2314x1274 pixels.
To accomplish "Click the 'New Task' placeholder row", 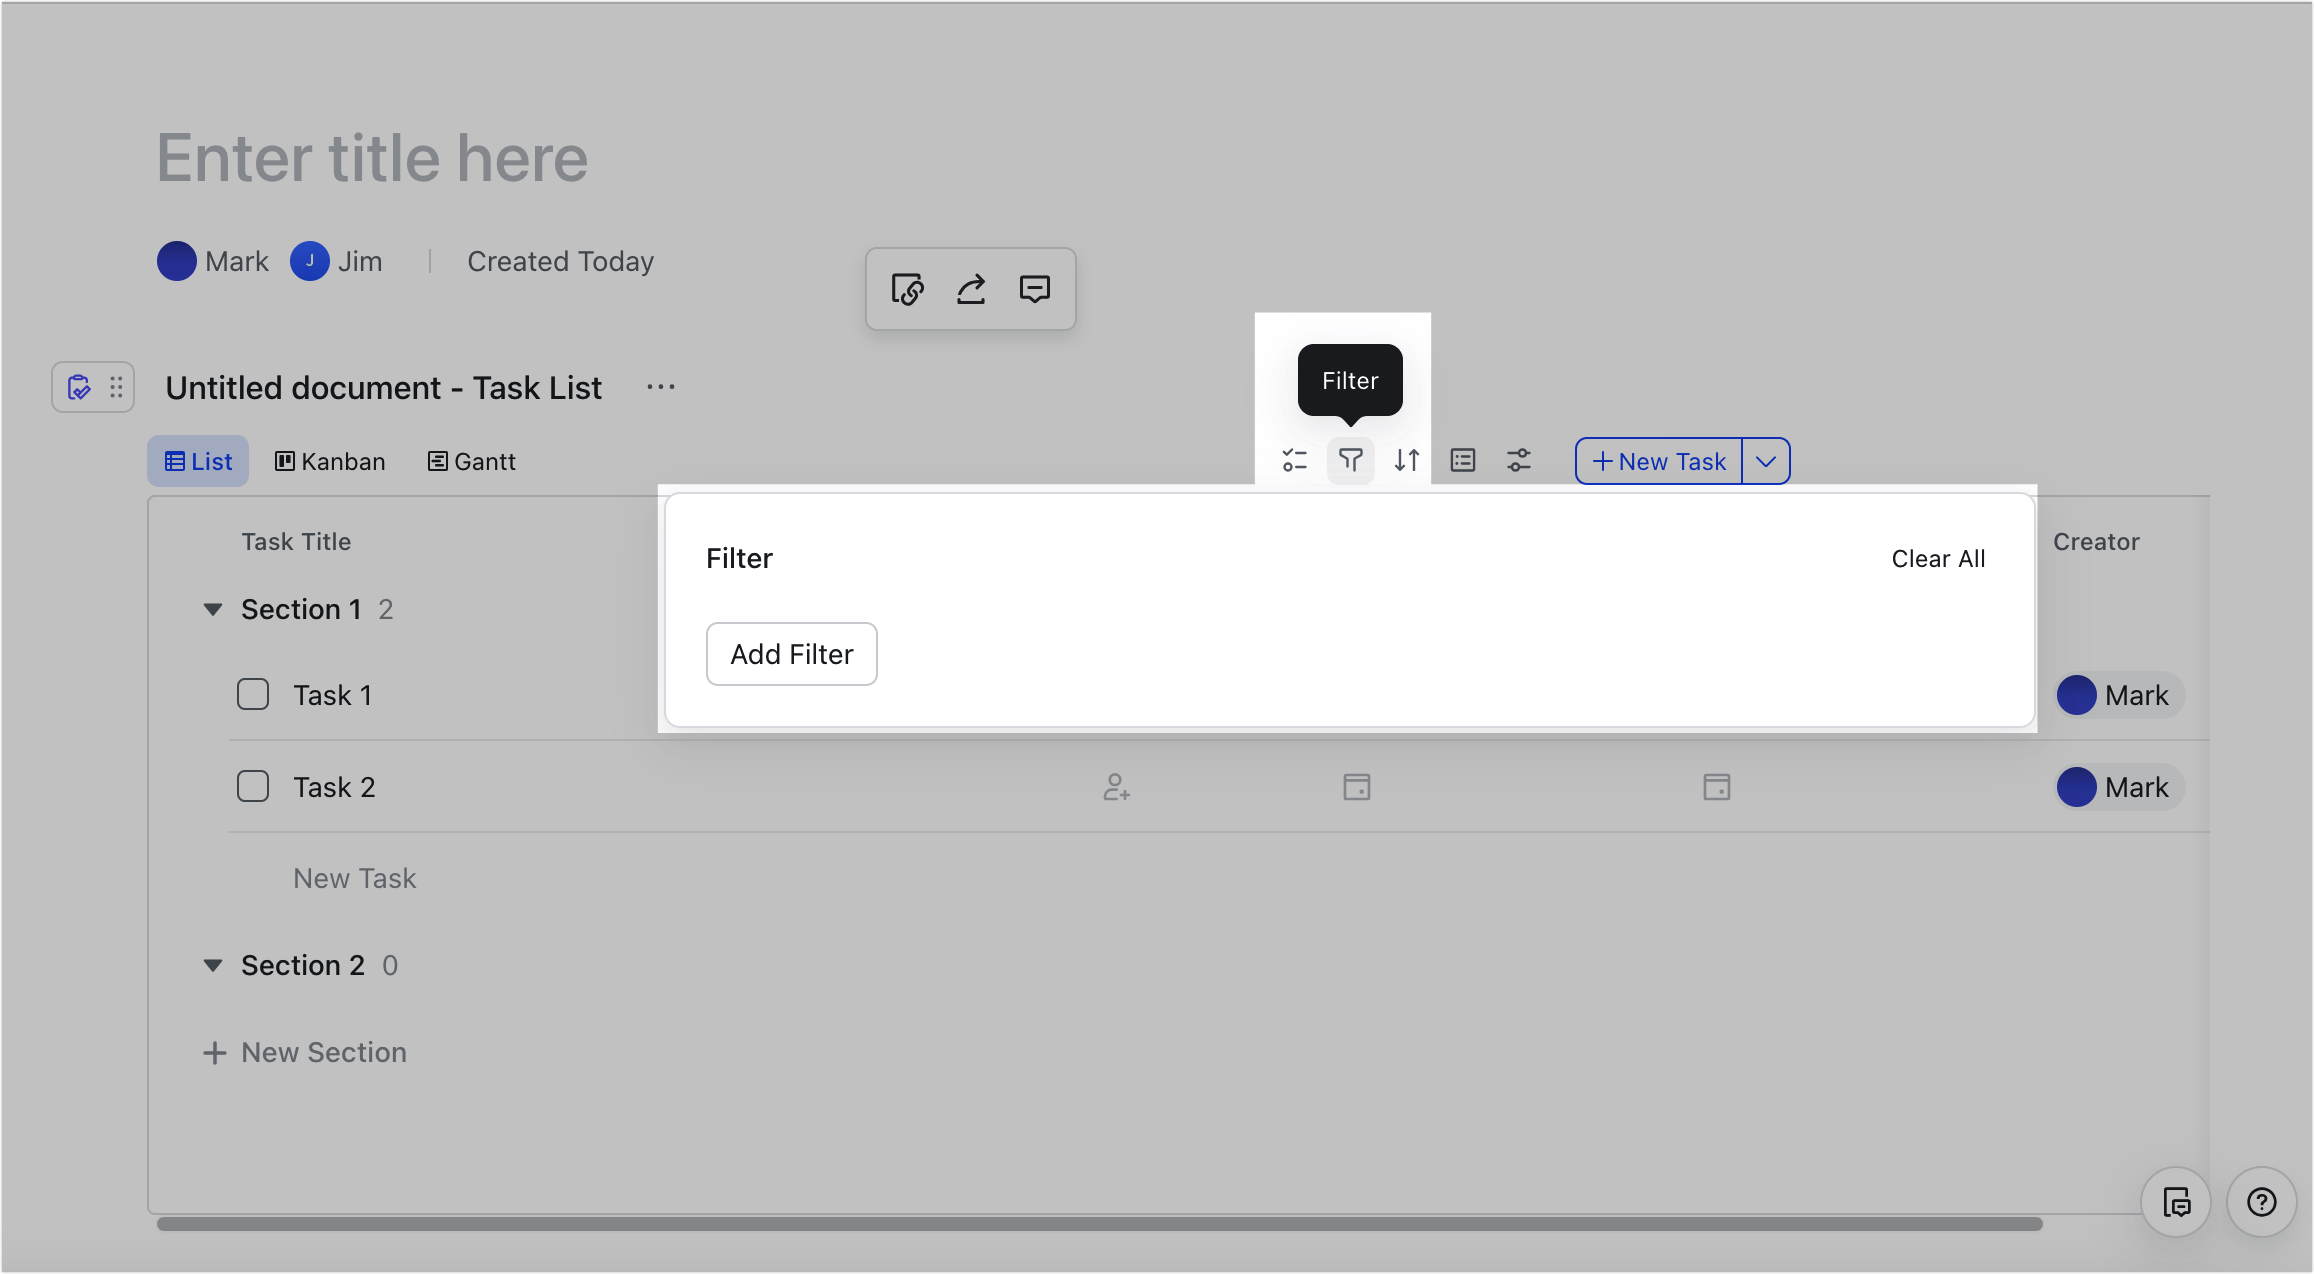I will click(x=355, y=878).
